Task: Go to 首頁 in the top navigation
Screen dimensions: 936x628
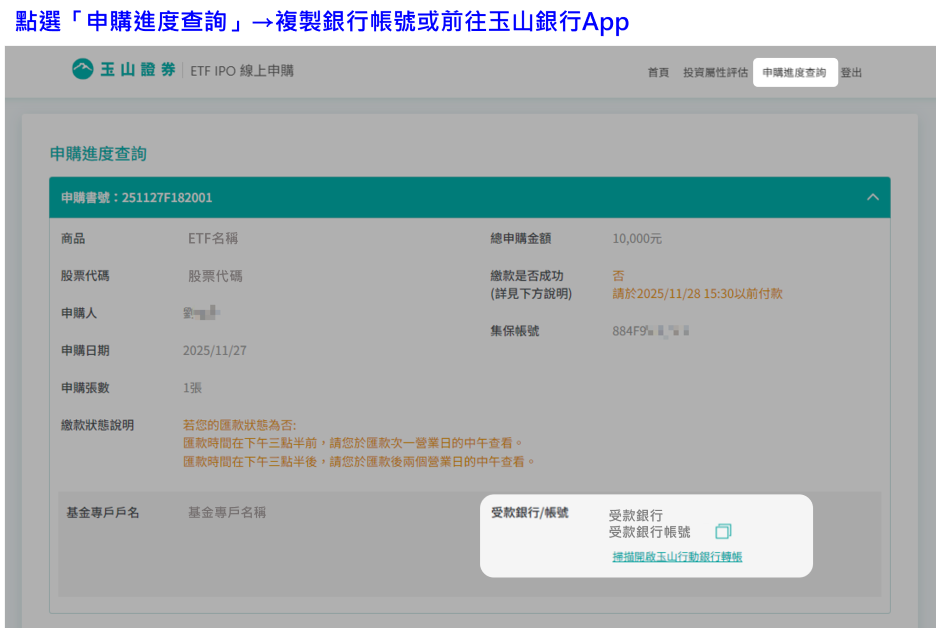Action: coord(658,73)
